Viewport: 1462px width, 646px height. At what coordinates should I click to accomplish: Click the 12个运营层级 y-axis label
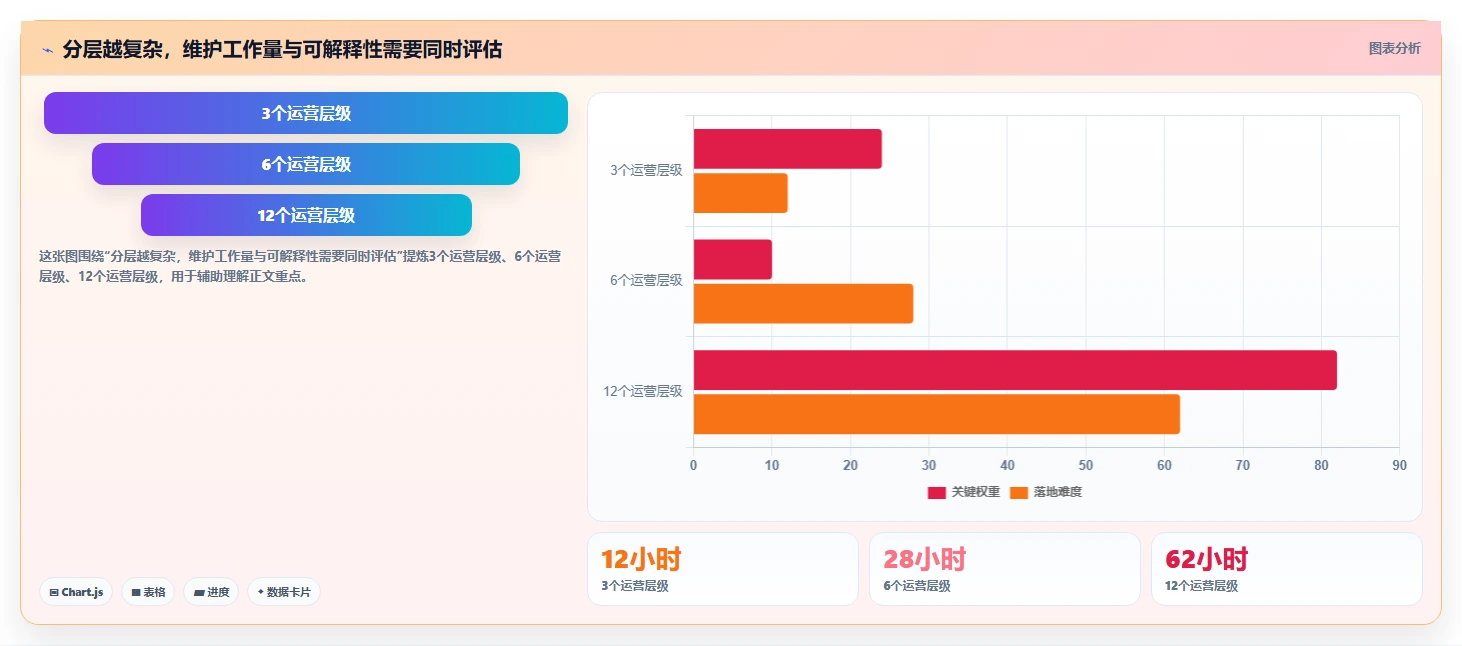(643, 391)
